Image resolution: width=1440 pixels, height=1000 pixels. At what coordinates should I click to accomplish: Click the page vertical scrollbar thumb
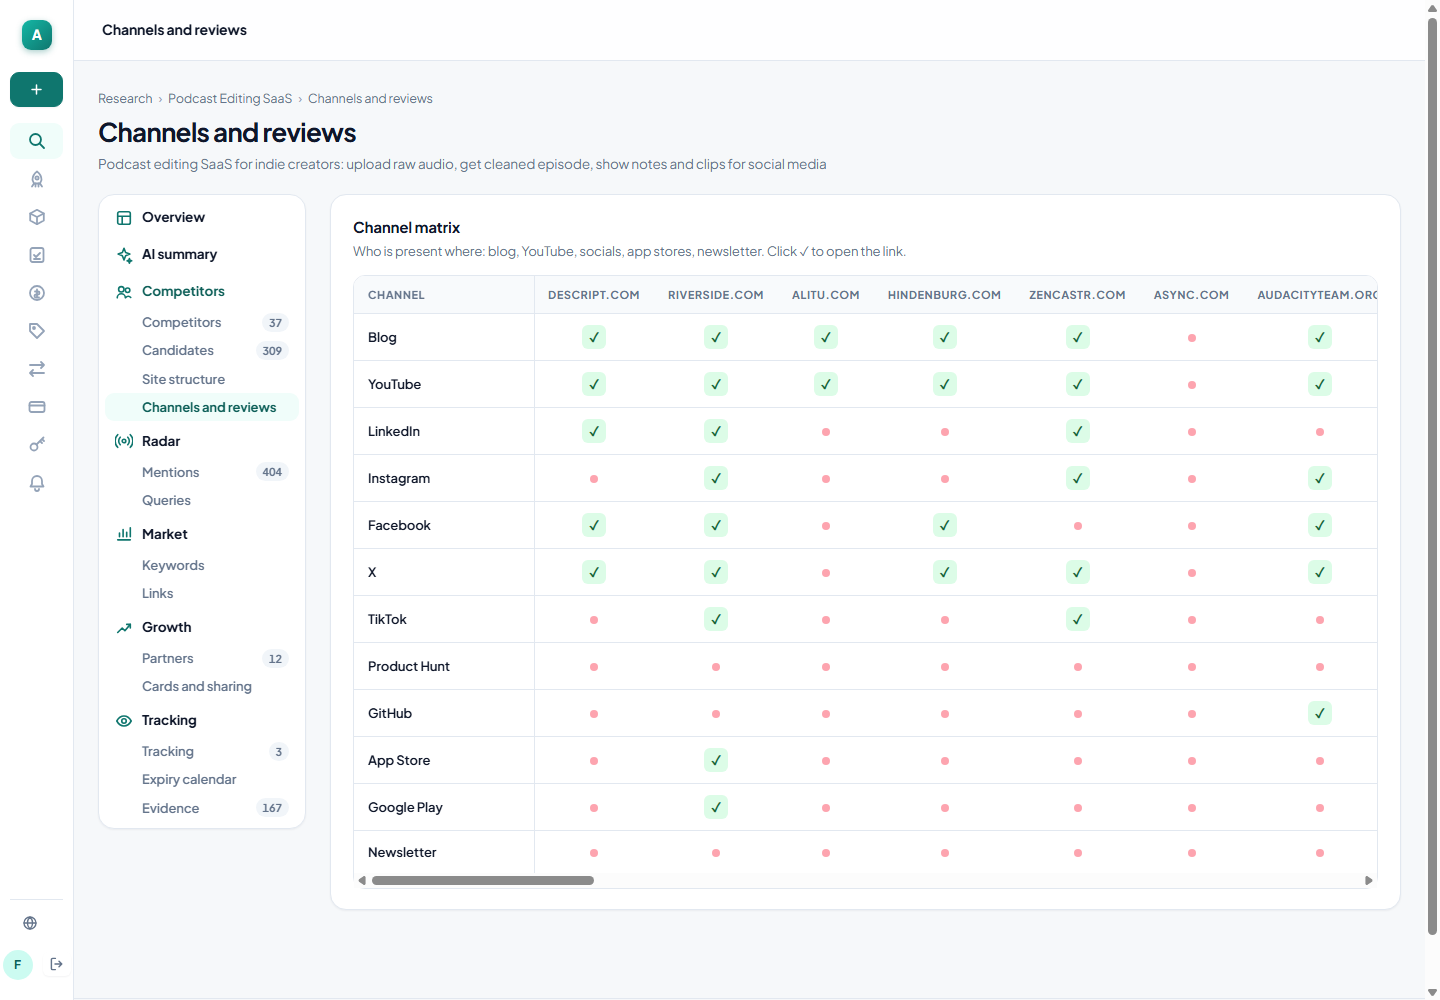tap(1432, 475)
